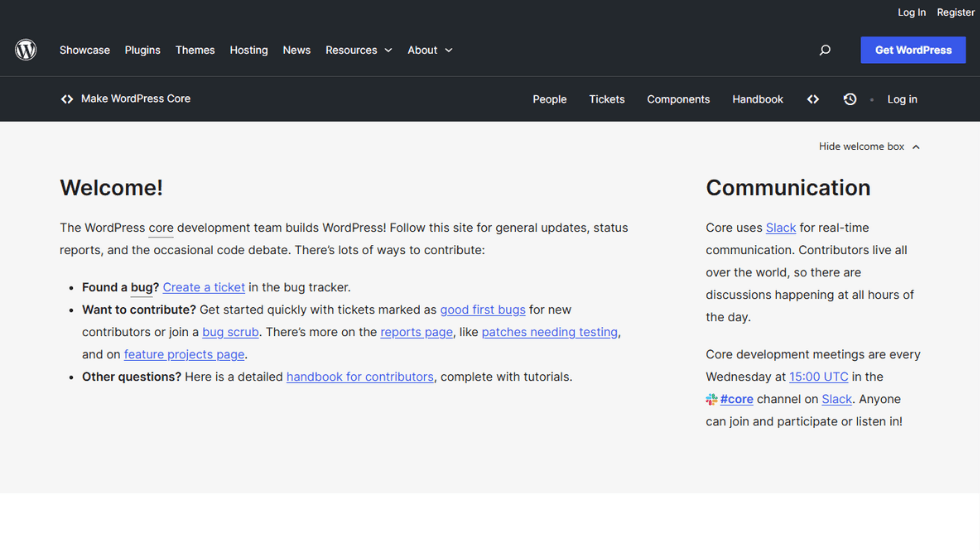Click the underlined word 'core' in the intro
Image resolution: width=980 pixels, height=550 pixels.
pos(161,228)
